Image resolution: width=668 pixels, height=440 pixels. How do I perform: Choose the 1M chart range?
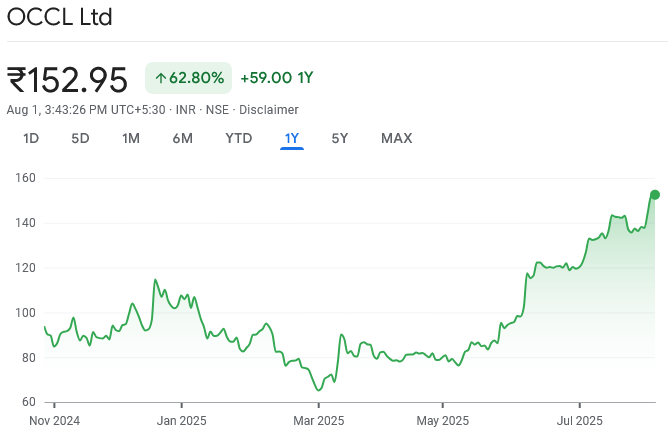[x=130, y=138]
